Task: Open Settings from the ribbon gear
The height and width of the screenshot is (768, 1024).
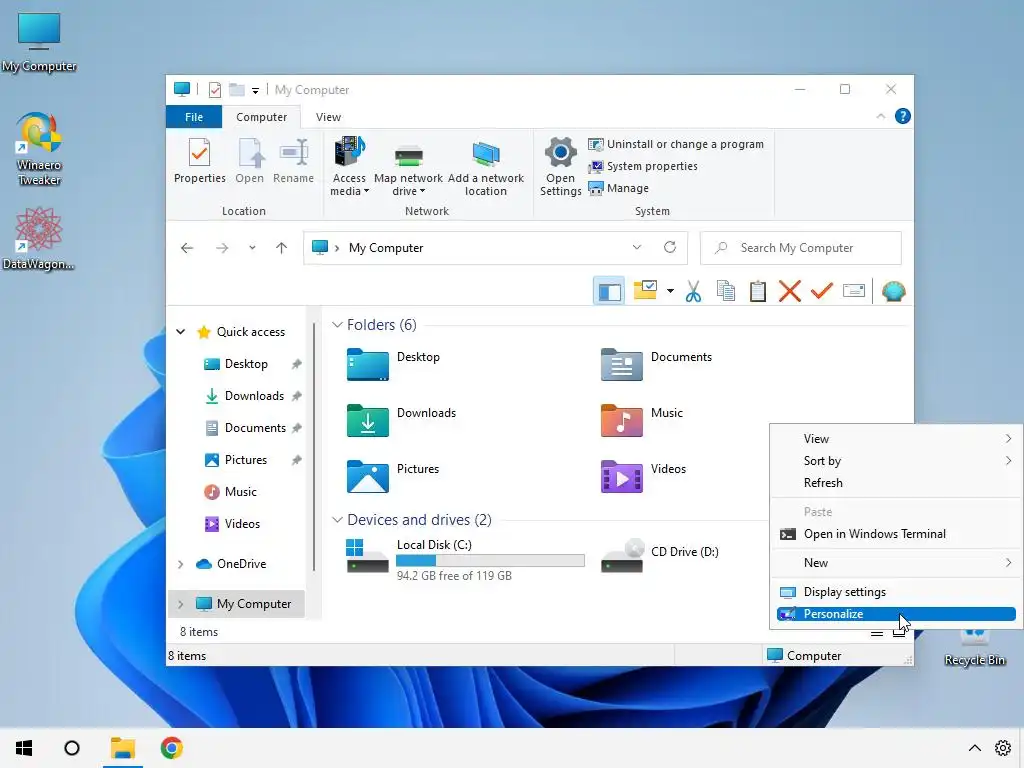Action: (x=560, y=167)
